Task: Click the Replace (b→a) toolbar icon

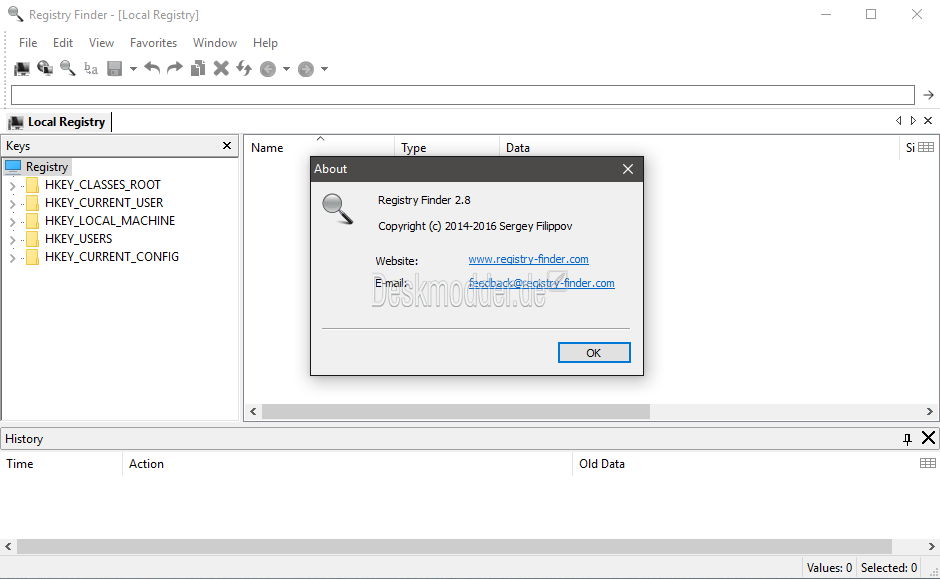Action: click(x=91, y=68)
